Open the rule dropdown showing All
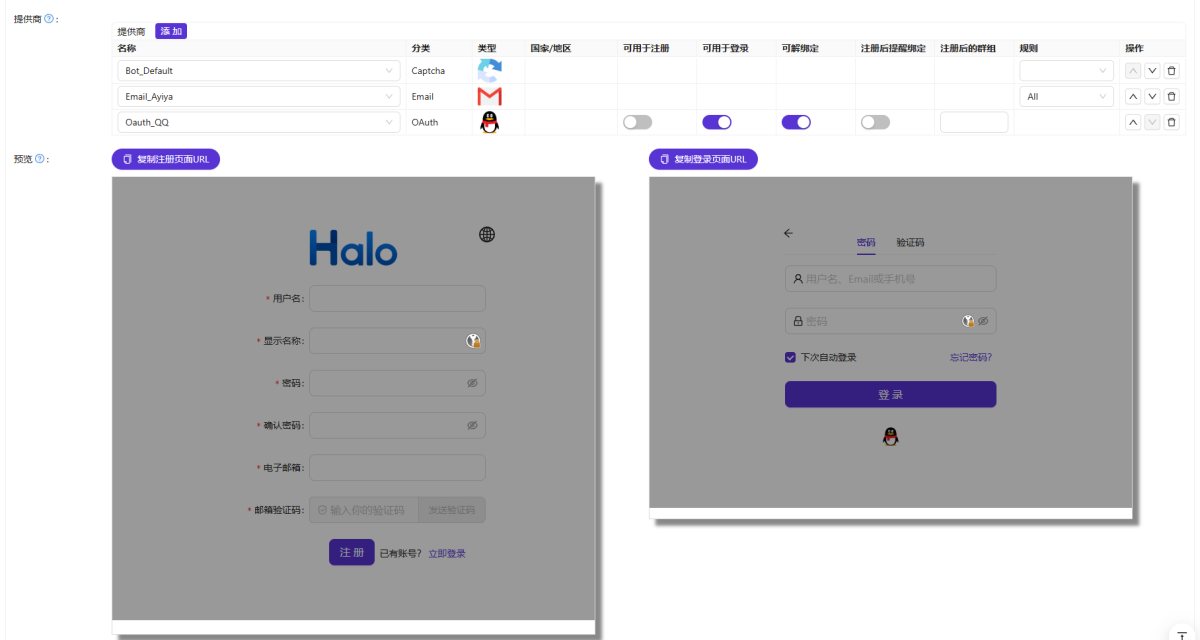This screenshot has height=640, width=1200. (x=1066, y=97)
